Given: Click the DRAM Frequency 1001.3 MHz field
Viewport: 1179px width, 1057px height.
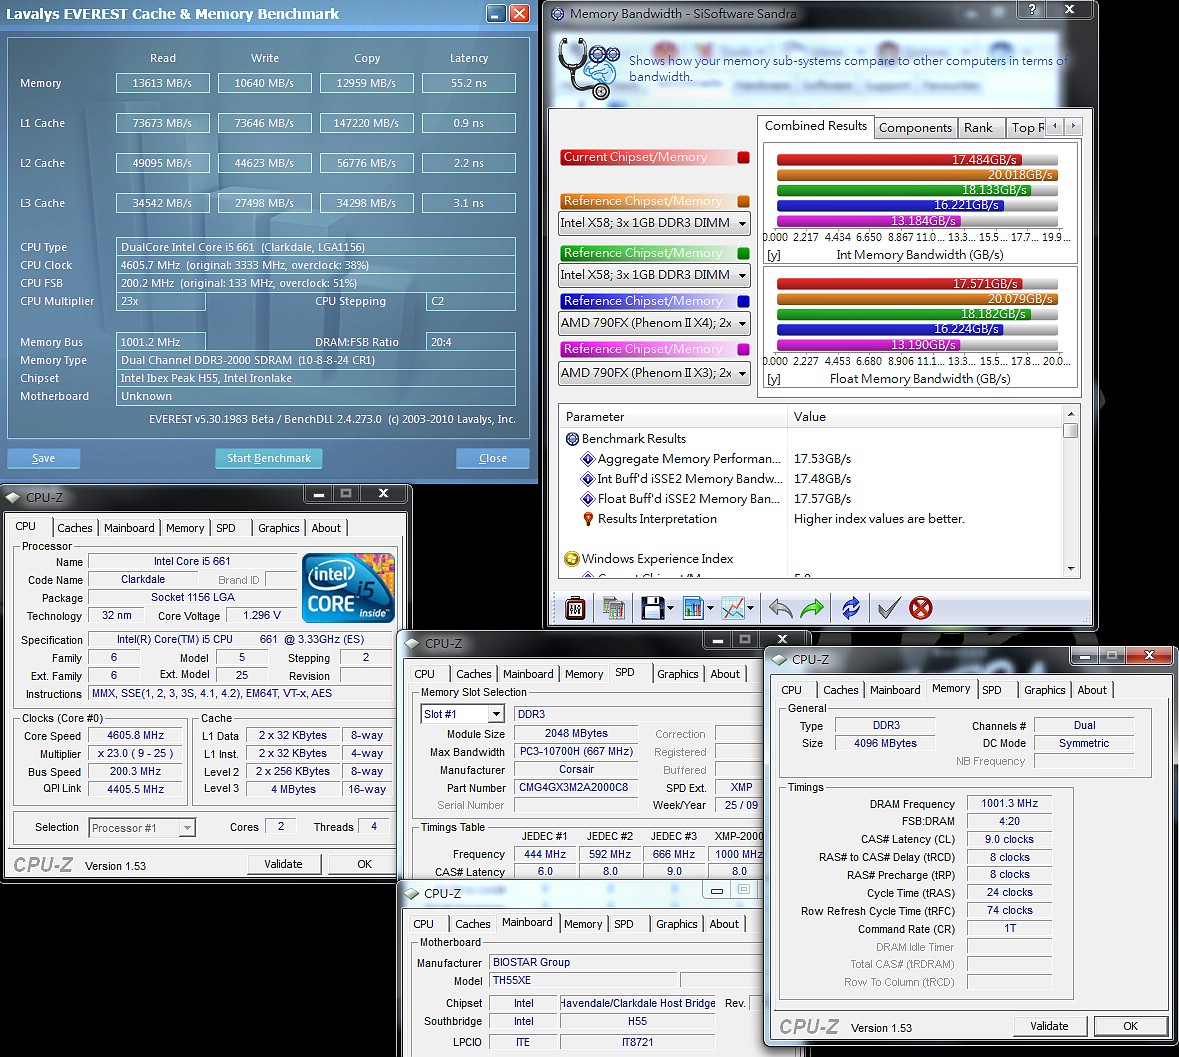Looking at the screenshot, I should (x=1009, y=803).
